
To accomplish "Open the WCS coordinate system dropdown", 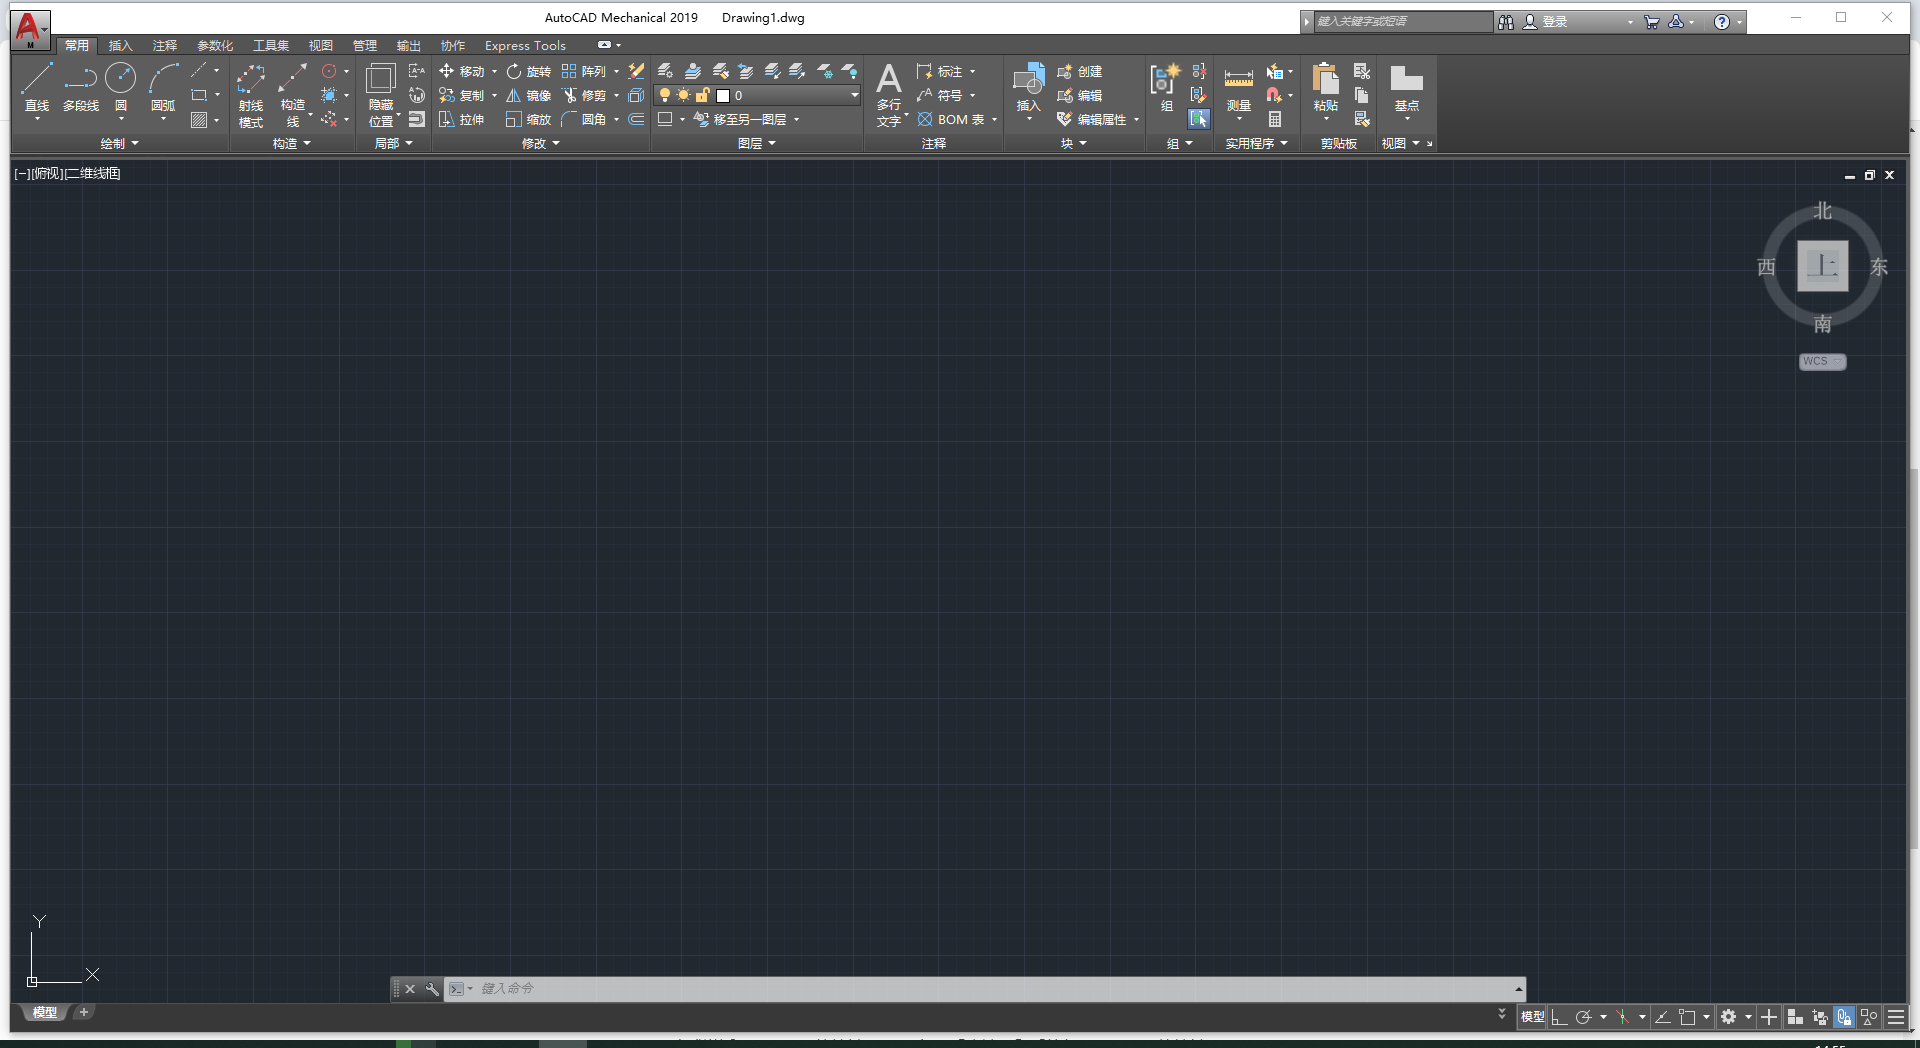I will click(1822, 361).
